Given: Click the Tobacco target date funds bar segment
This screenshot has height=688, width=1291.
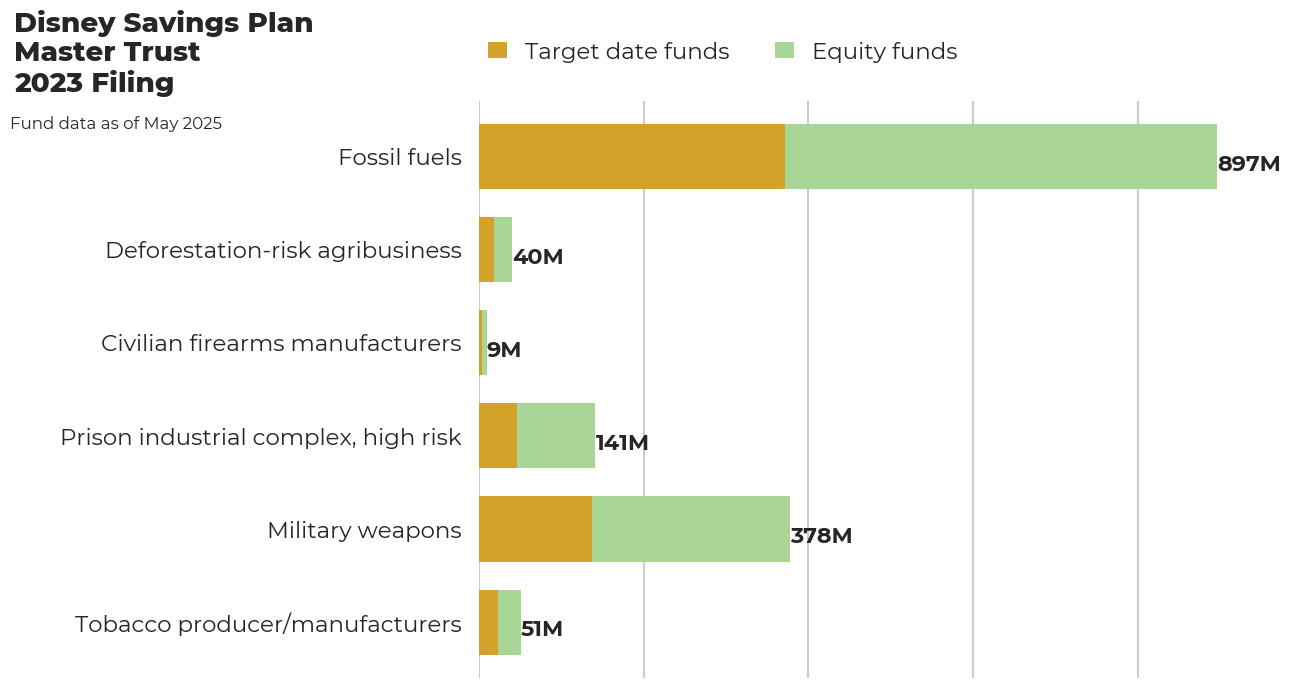Looking at the screenshot, I should 488,622.
